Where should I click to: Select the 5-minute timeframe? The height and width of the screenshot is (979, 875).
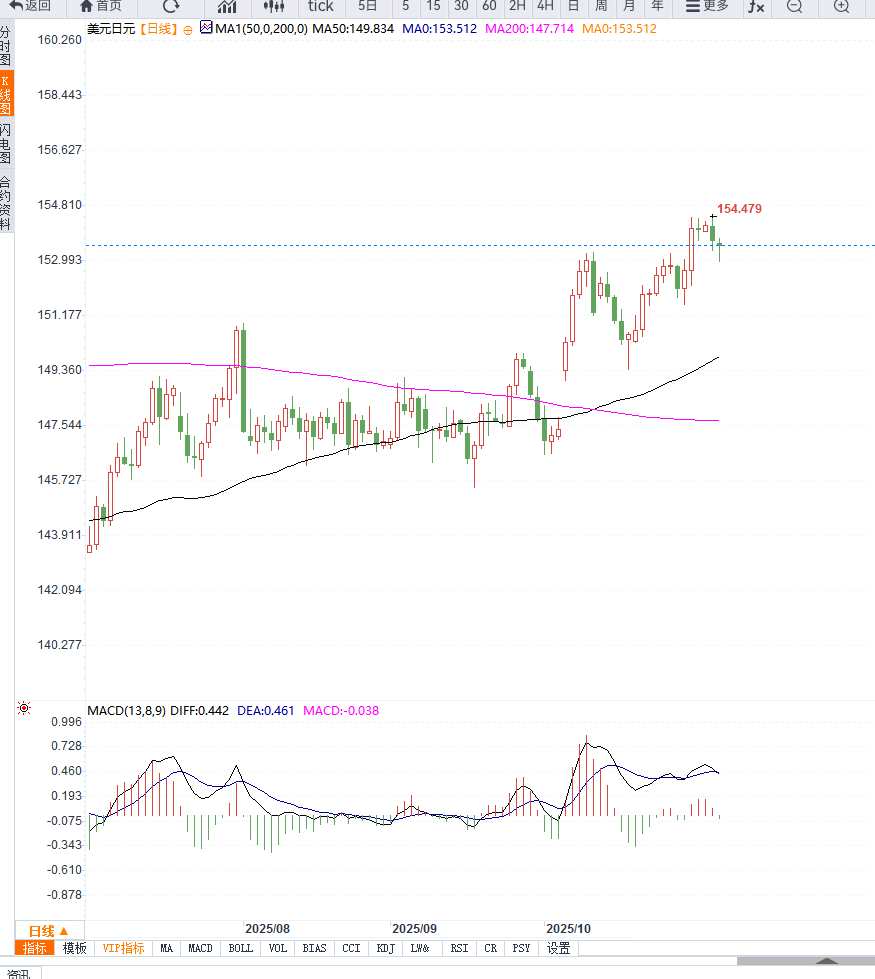coord(406,6)
